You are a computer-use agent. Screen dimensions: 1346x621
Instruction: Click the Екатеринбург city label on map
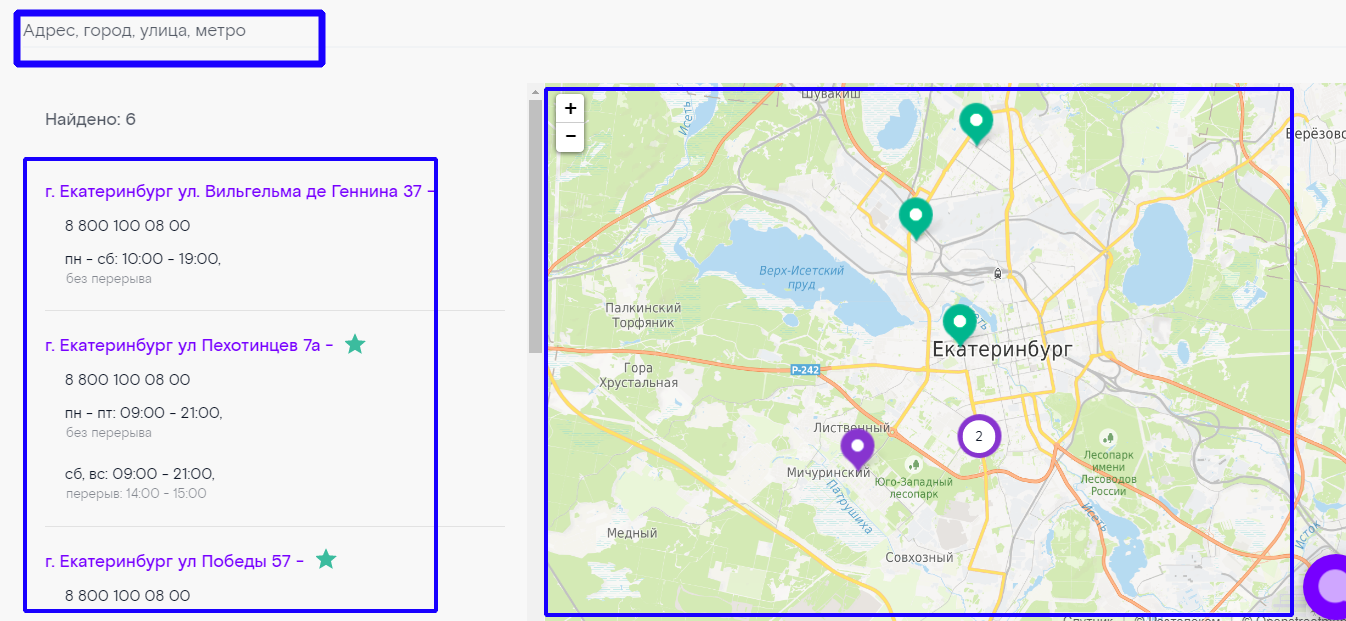point(1002,350)
